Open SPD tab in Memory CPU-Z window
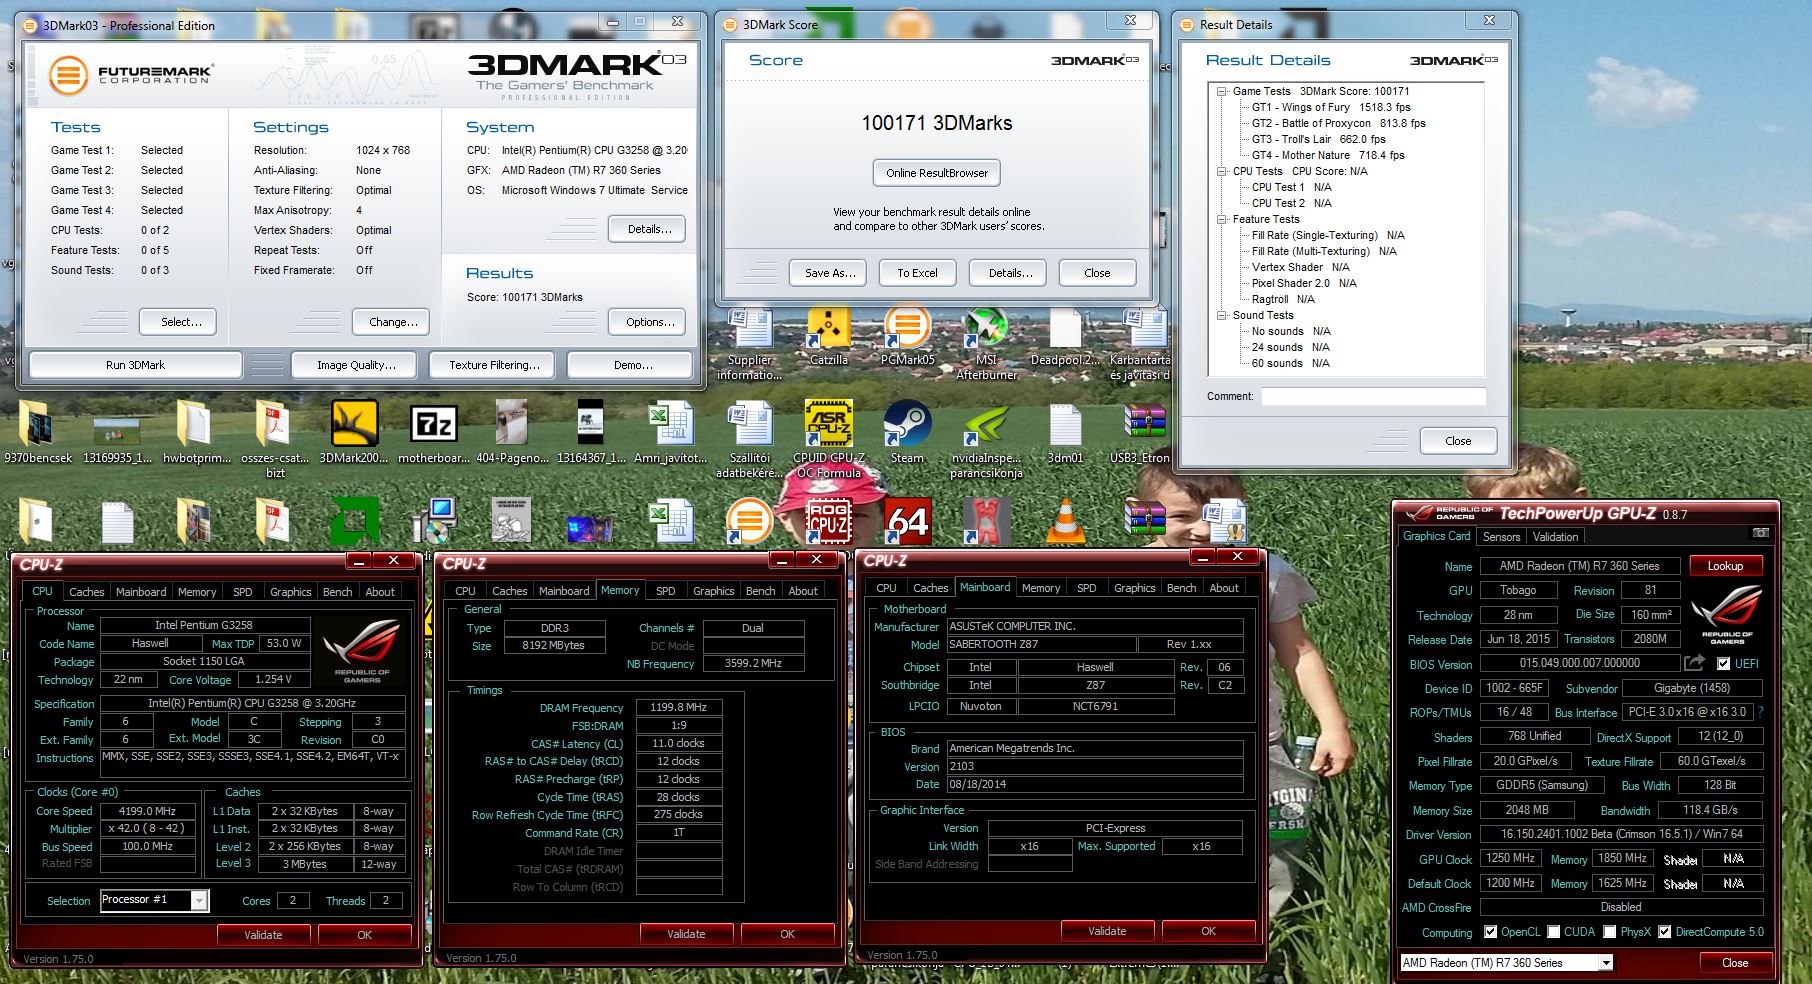The height and width of the screenshot is (984, 1812). tap(665, 591)
